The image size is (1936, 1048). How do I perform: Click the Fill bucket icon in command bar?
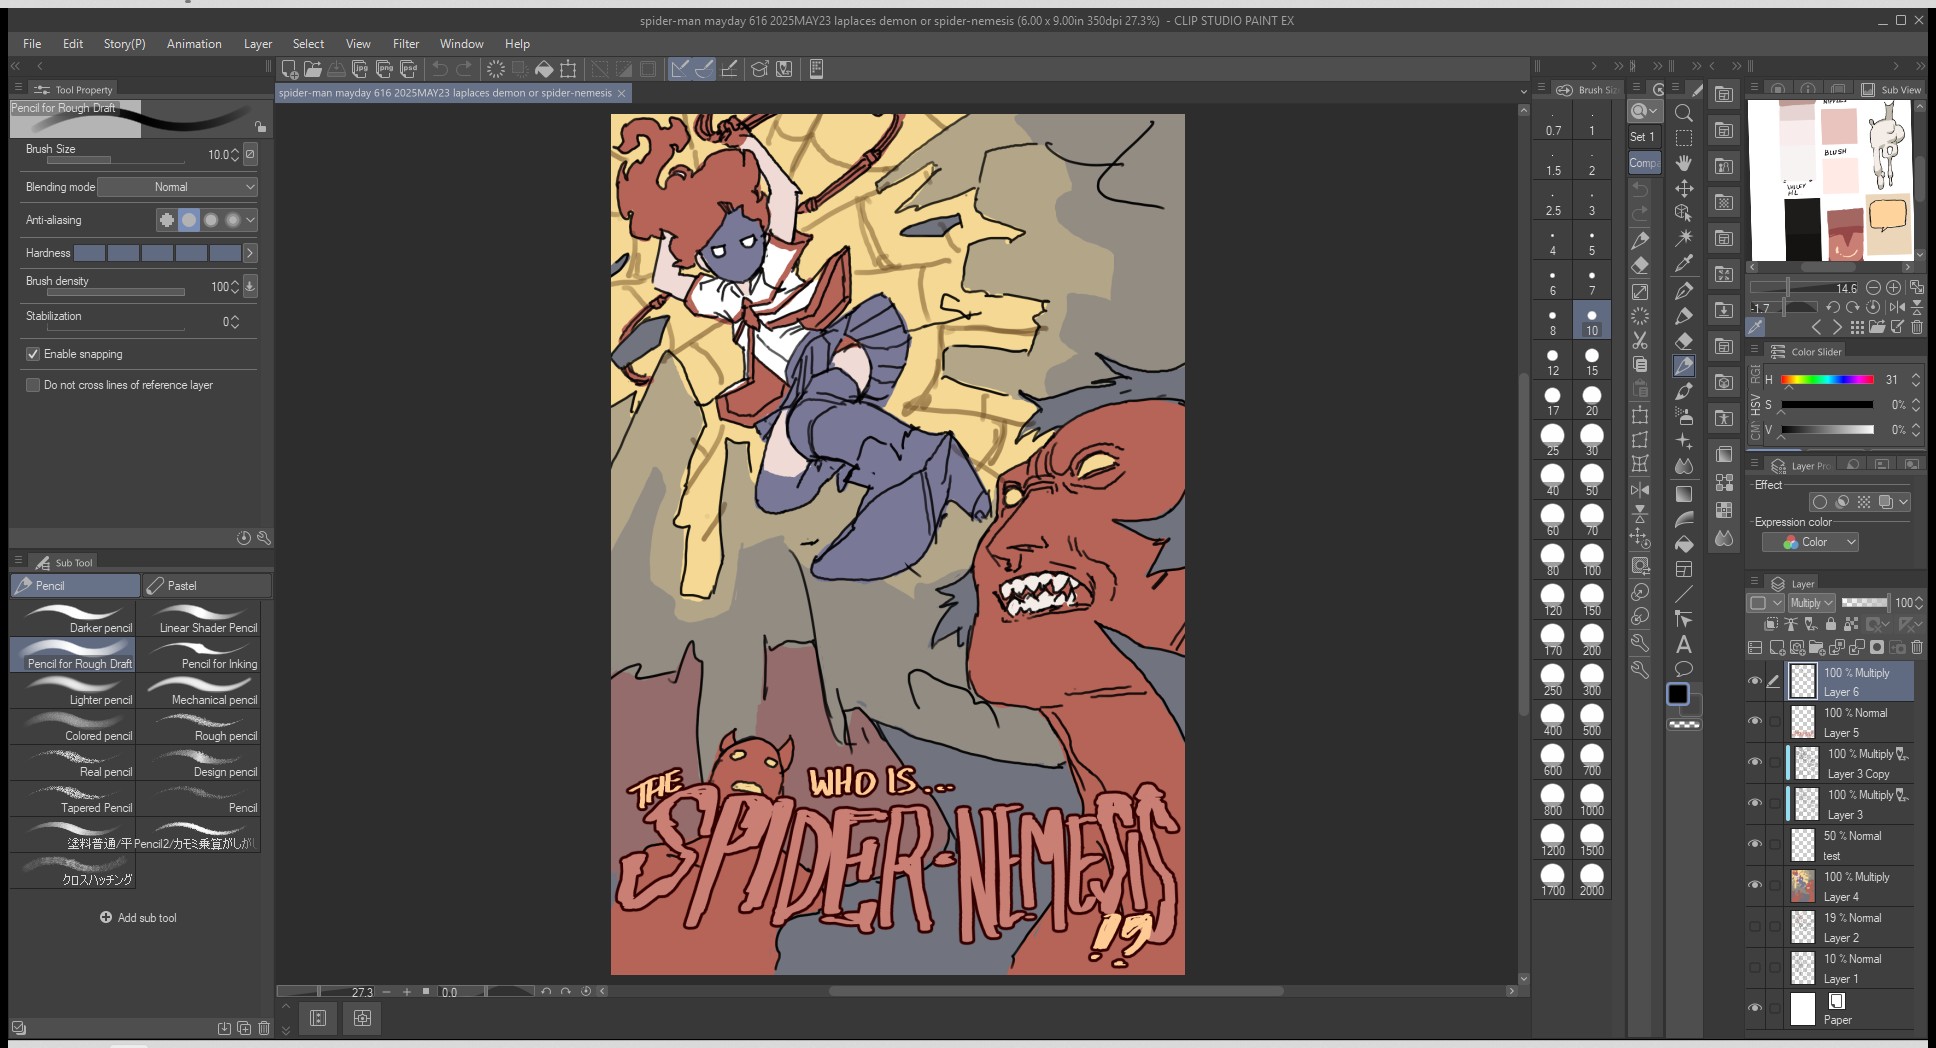click(544, 69)
